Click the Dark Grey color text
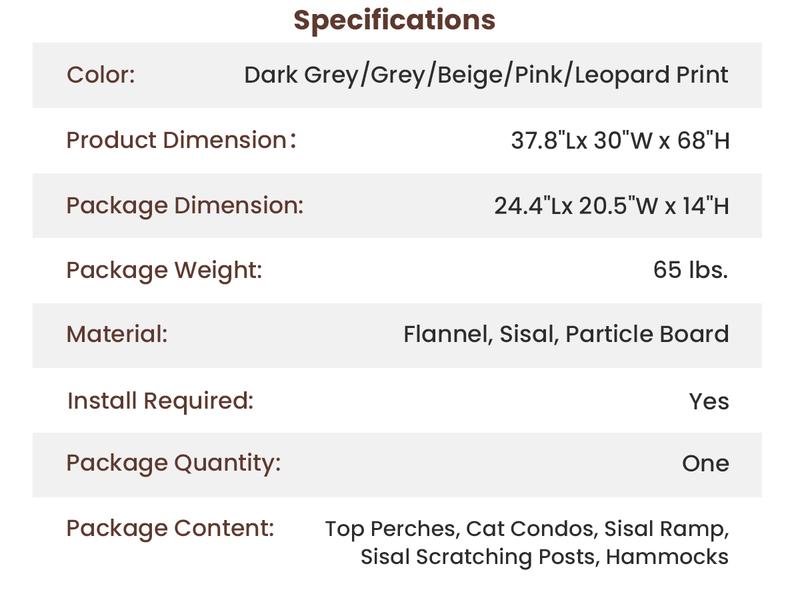The image size is (800, 600). click(299, 75)
